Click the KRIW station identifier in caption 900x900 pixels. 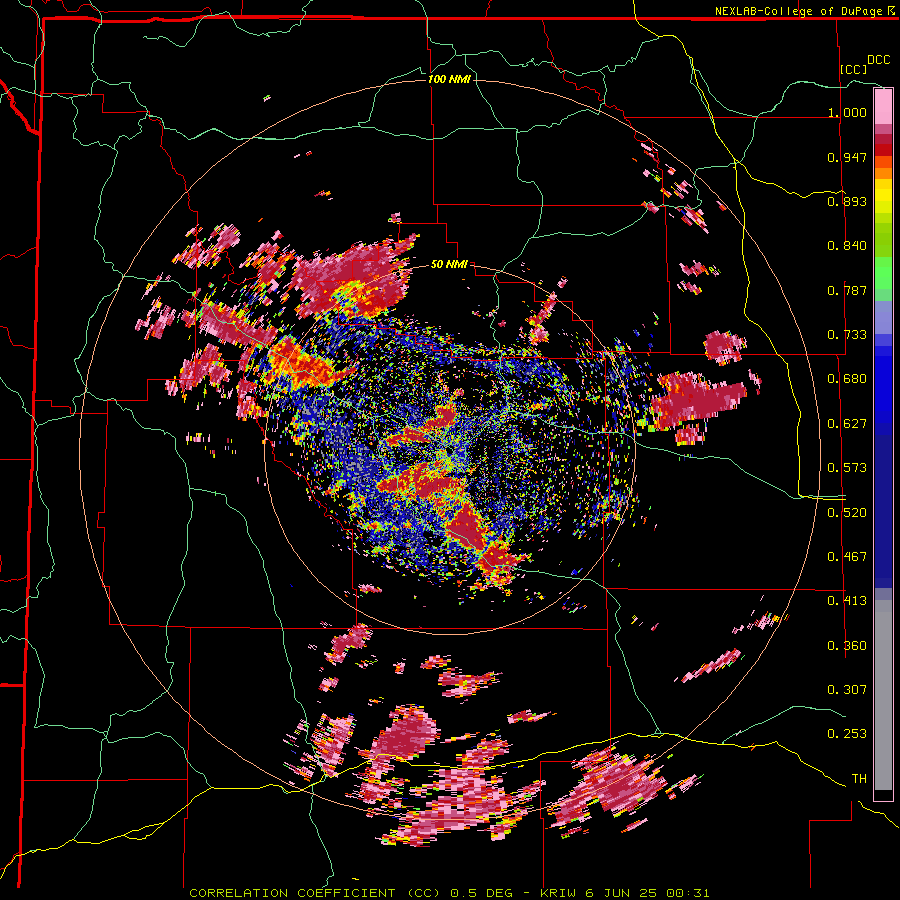coord(560,893)
